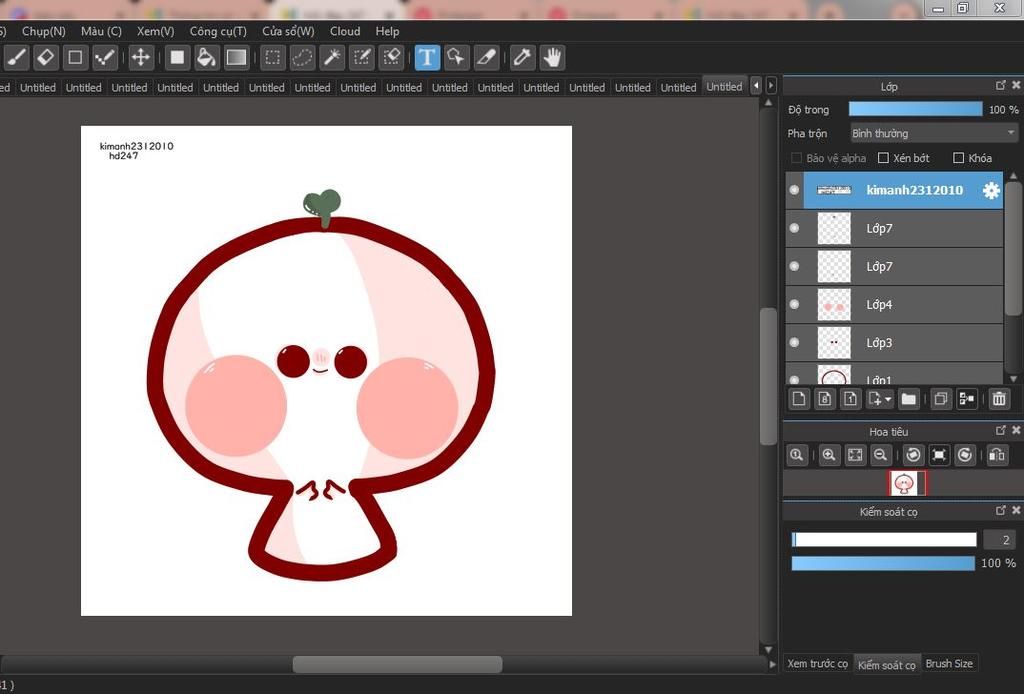The width and height of the screenshot is (1024, 694).
Task: Switch to the Brush Size tab
Action: (x=949, y=663)
